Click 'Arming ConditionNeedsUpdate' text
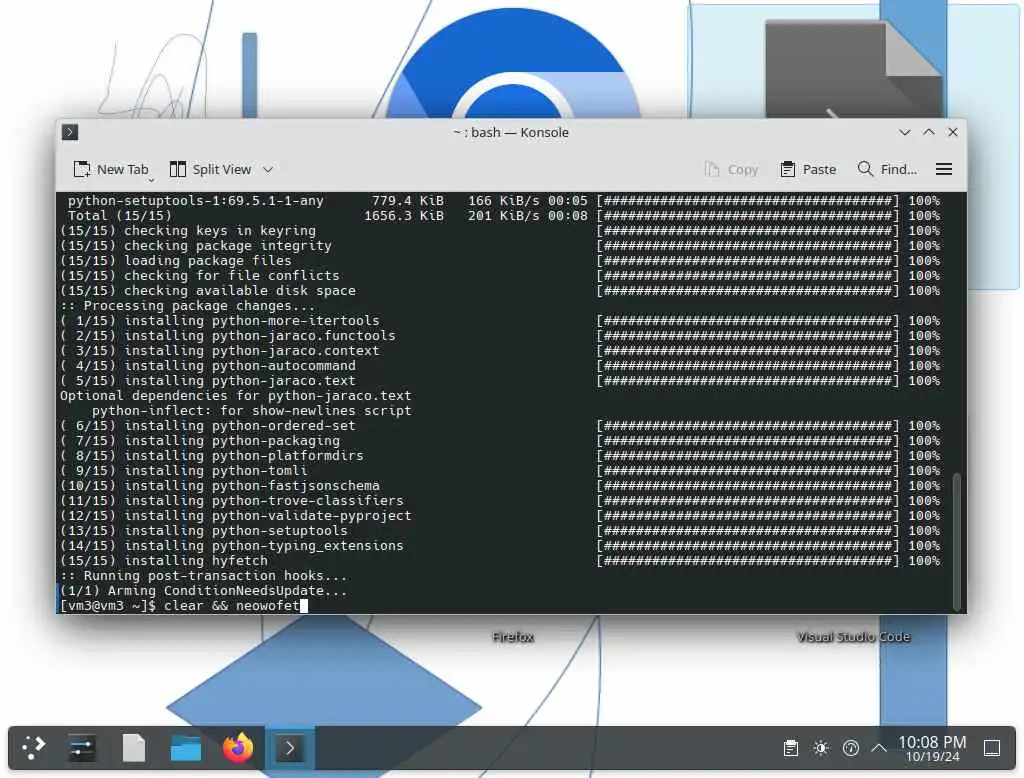 click(227, 591)
